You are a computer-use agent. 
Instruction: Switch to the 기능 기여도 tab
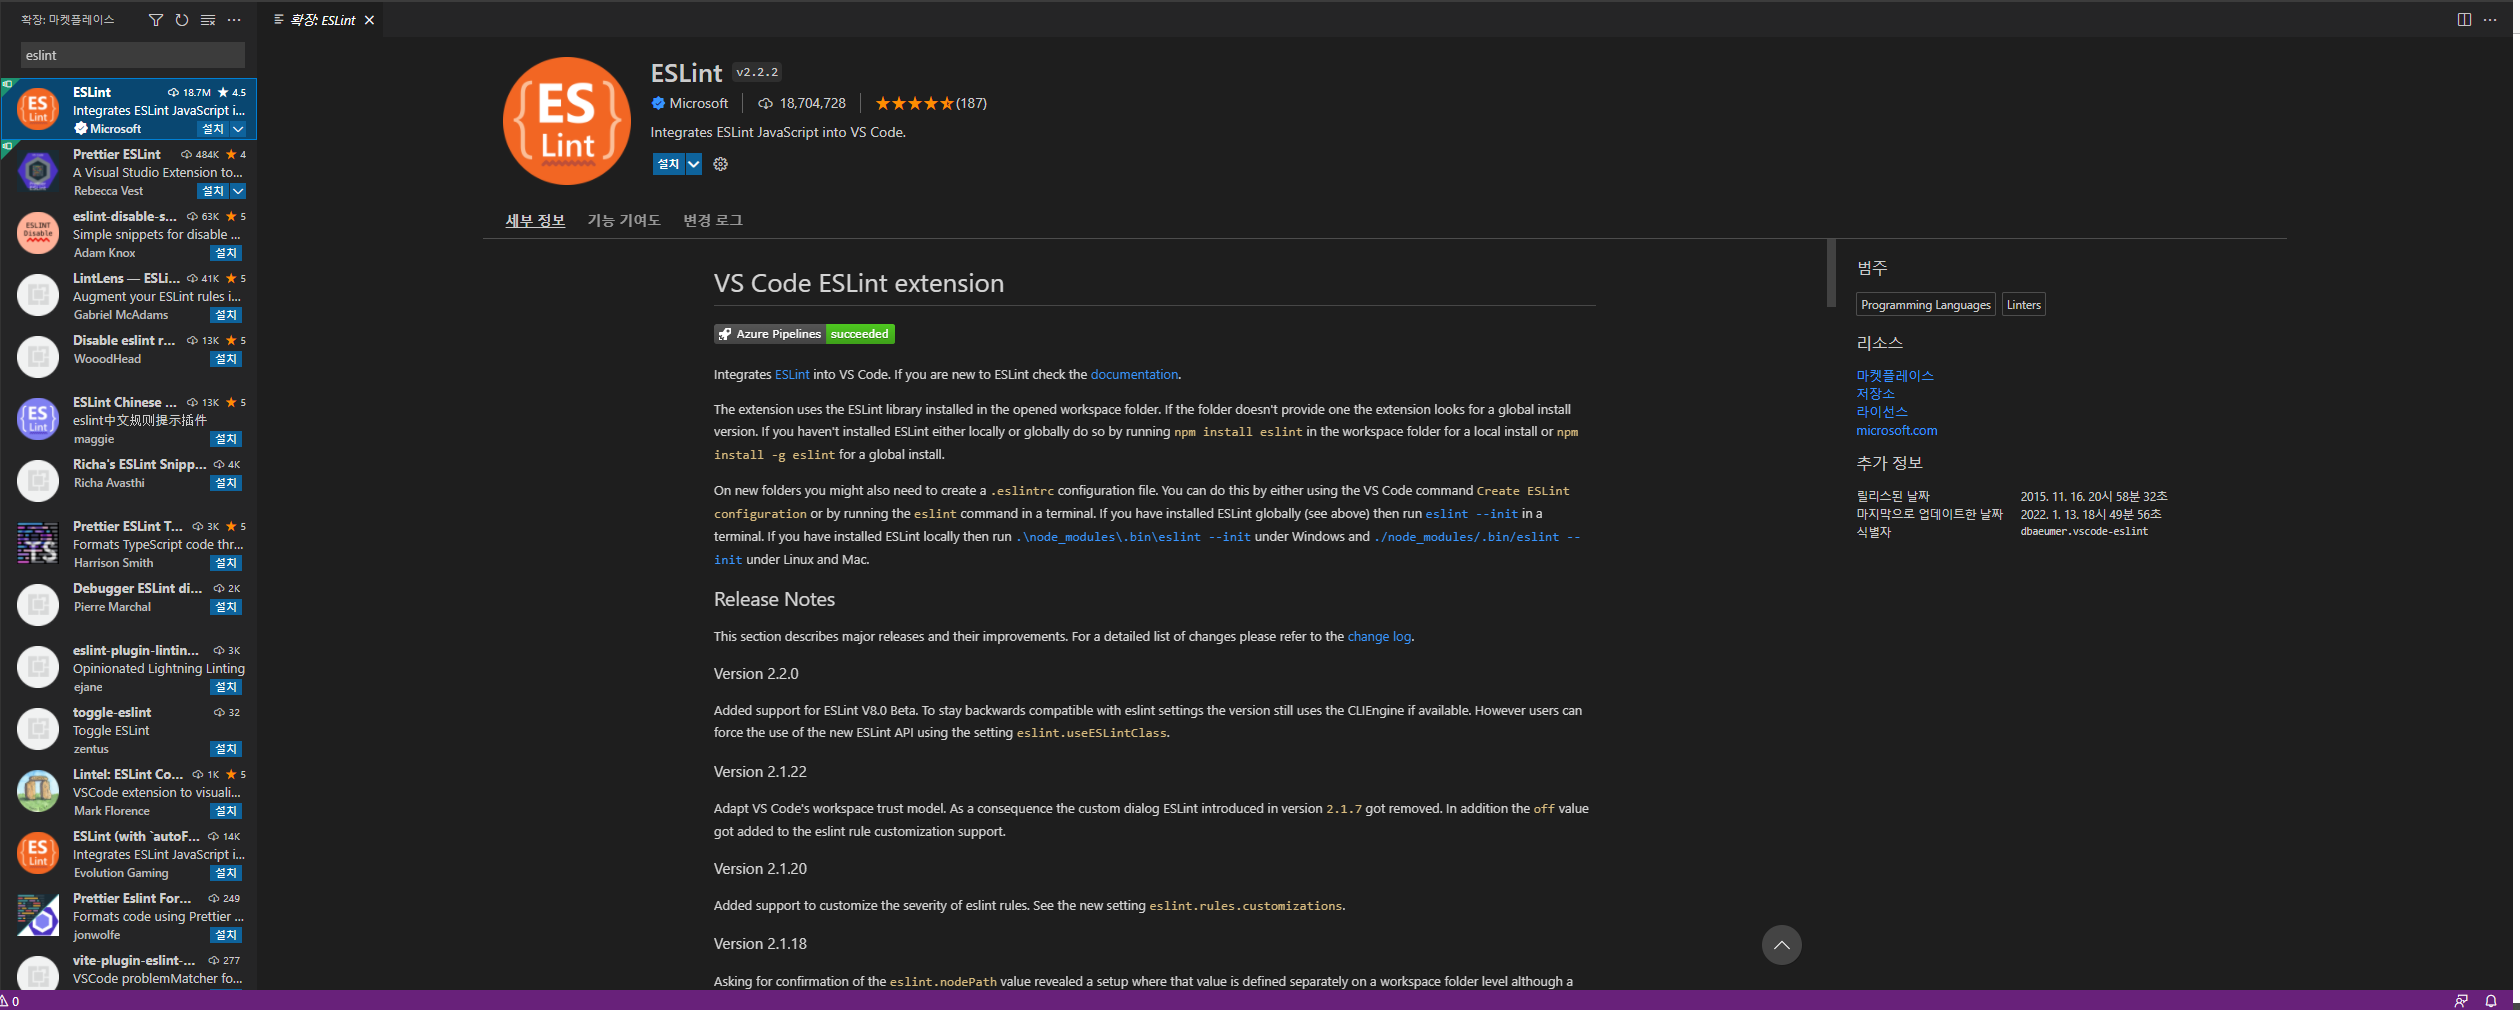click(624, 220)
